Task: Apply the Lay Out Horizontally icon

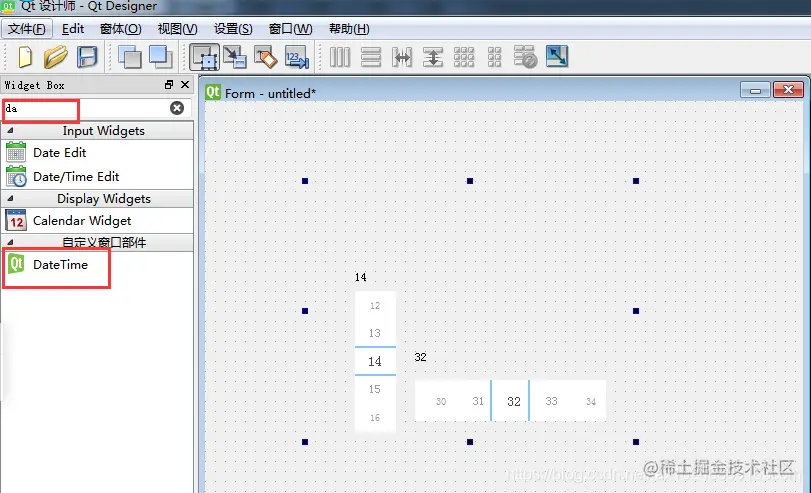Action: [x=340, y=57]
